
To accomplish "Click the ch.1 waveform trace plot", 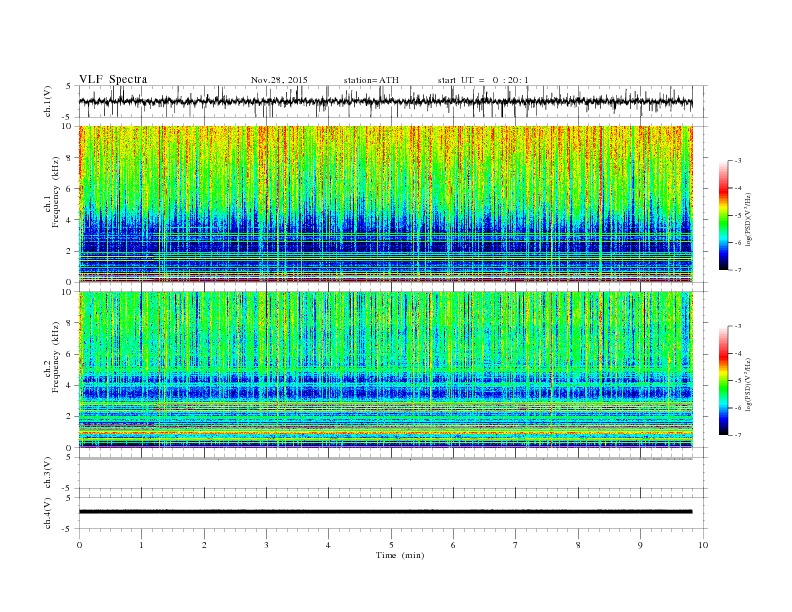I will click(x=385, y=101).
